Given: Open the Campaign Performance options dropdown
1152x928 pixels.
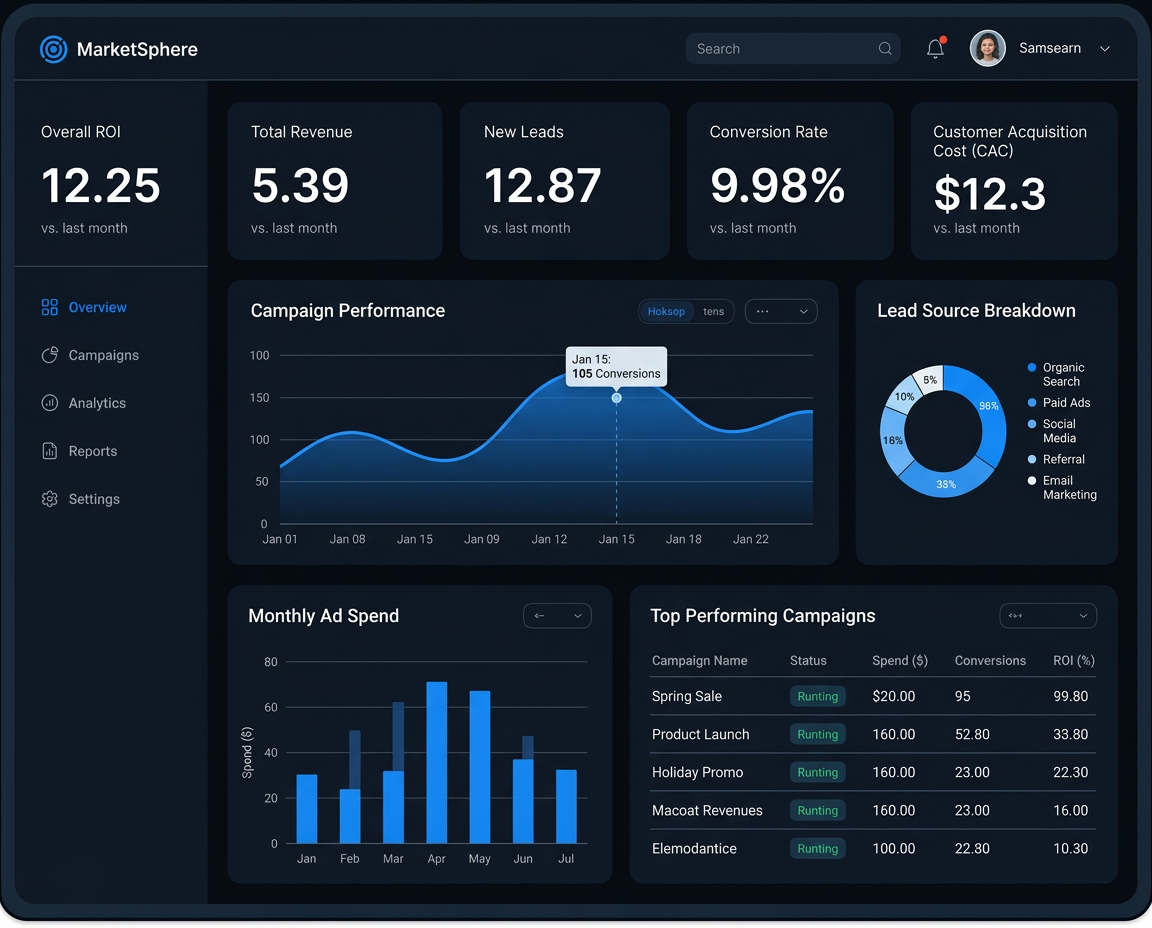Looking at the screenshot, I should click(x=781, y=311).
